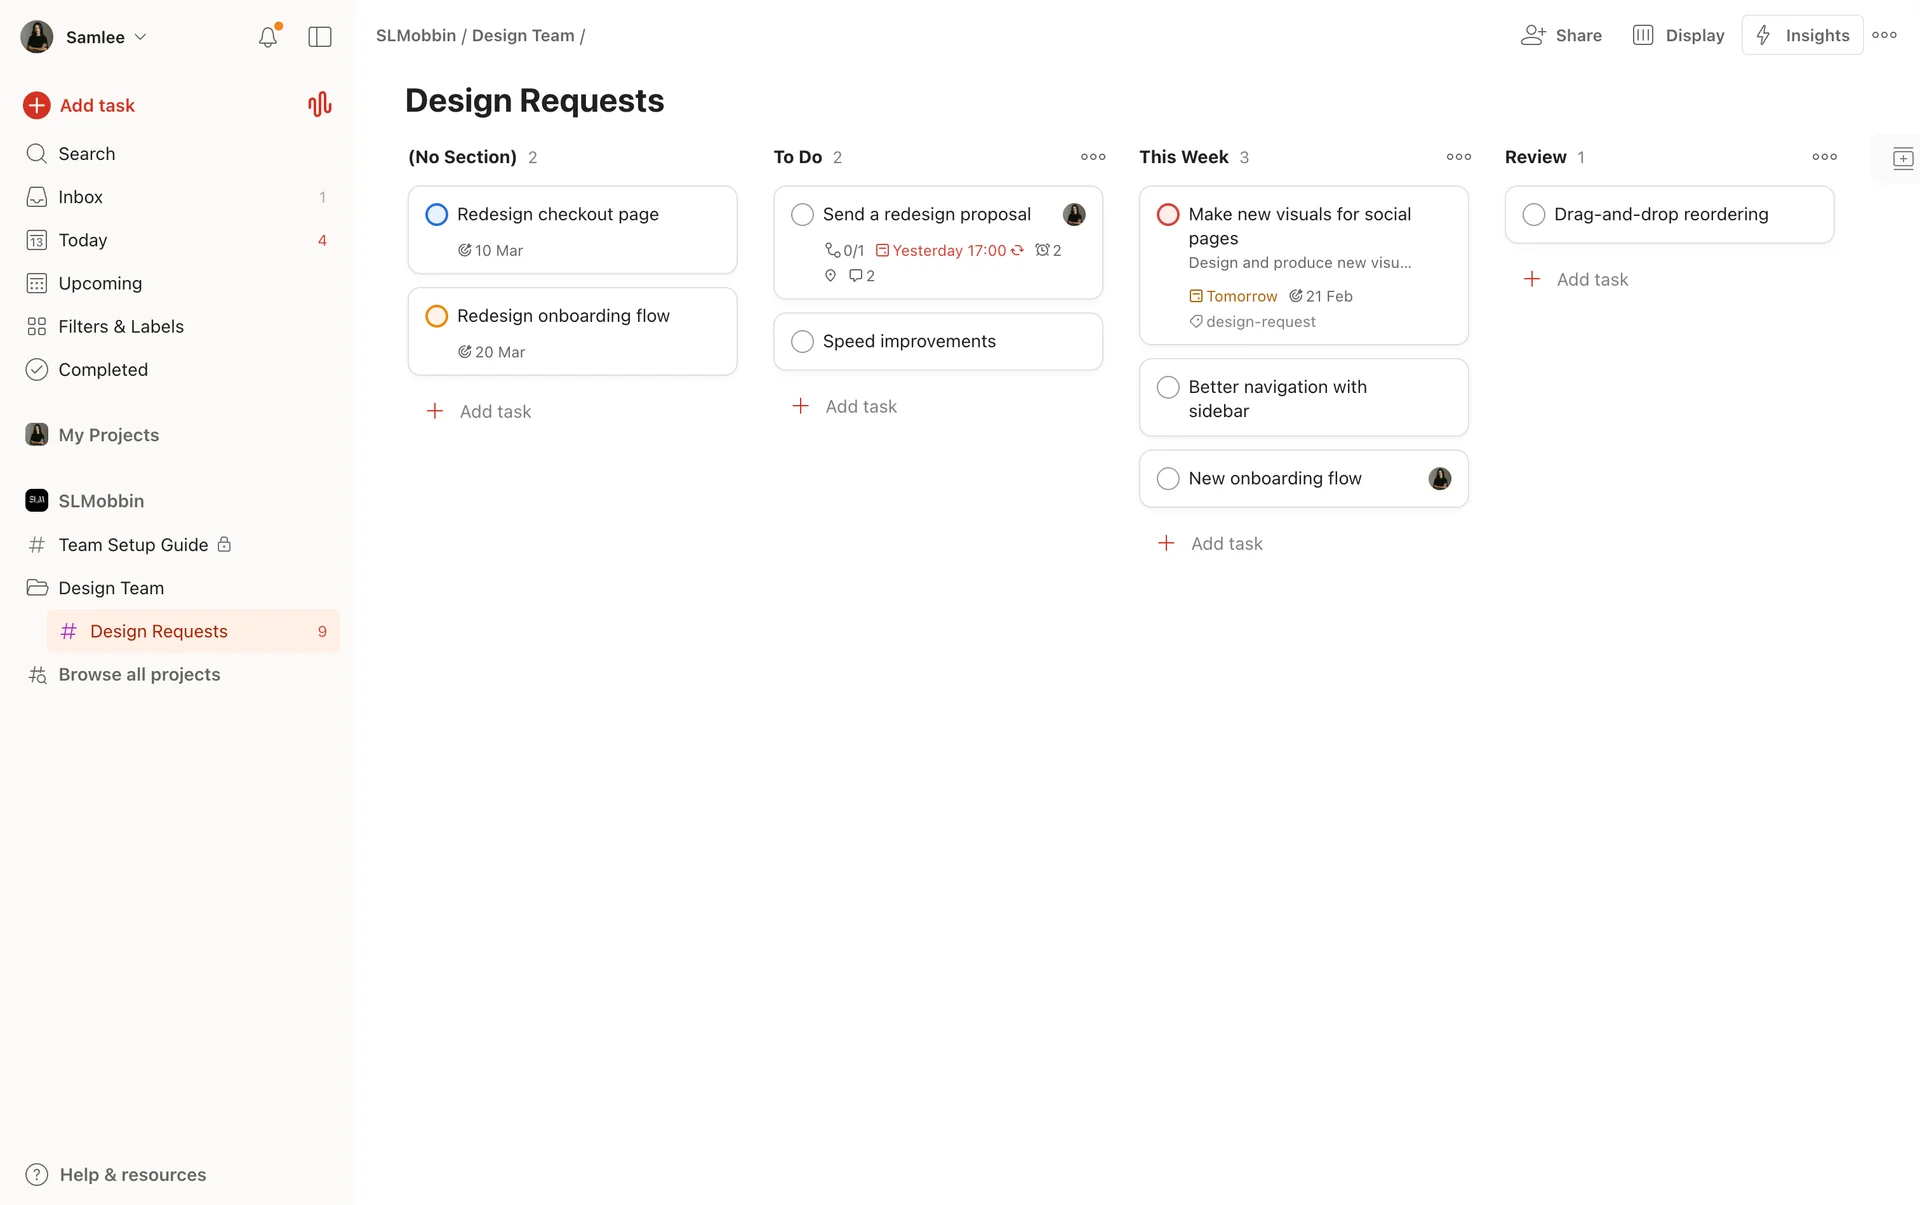Screen dimensions: 1920x1205
Task: Go to the Today view
Action: (82, 240)
